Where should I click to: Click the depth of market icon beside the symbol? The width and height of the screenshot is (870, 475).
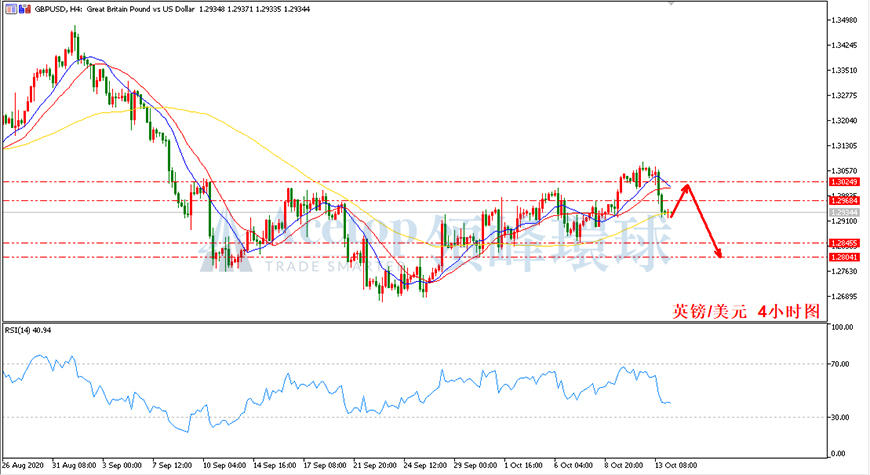[x=25, y=9]
